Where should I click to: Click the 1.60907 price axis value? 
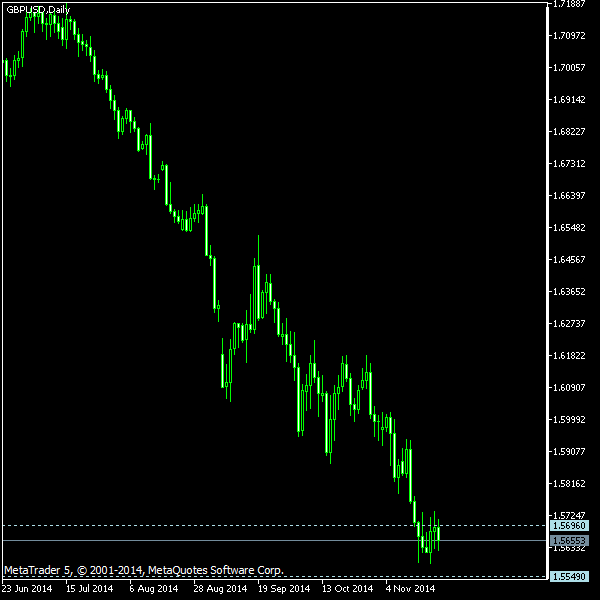569,388
